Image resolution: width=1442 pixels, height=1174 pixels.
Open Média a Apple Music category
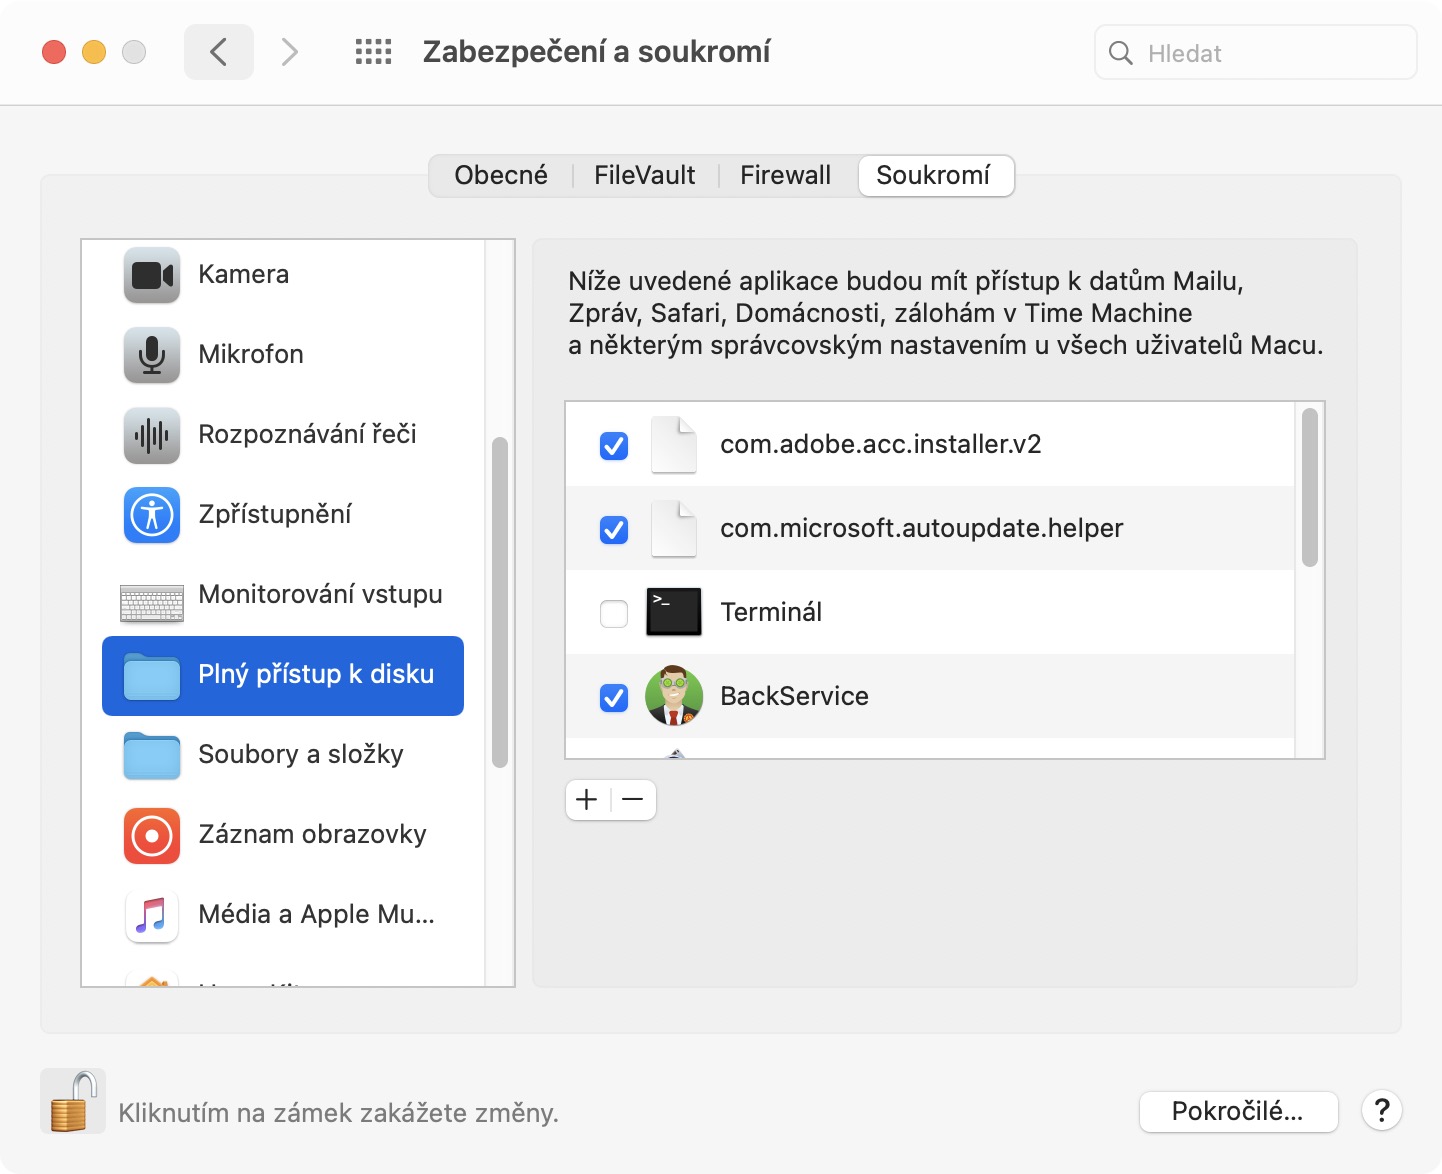[x=316, y=915]
